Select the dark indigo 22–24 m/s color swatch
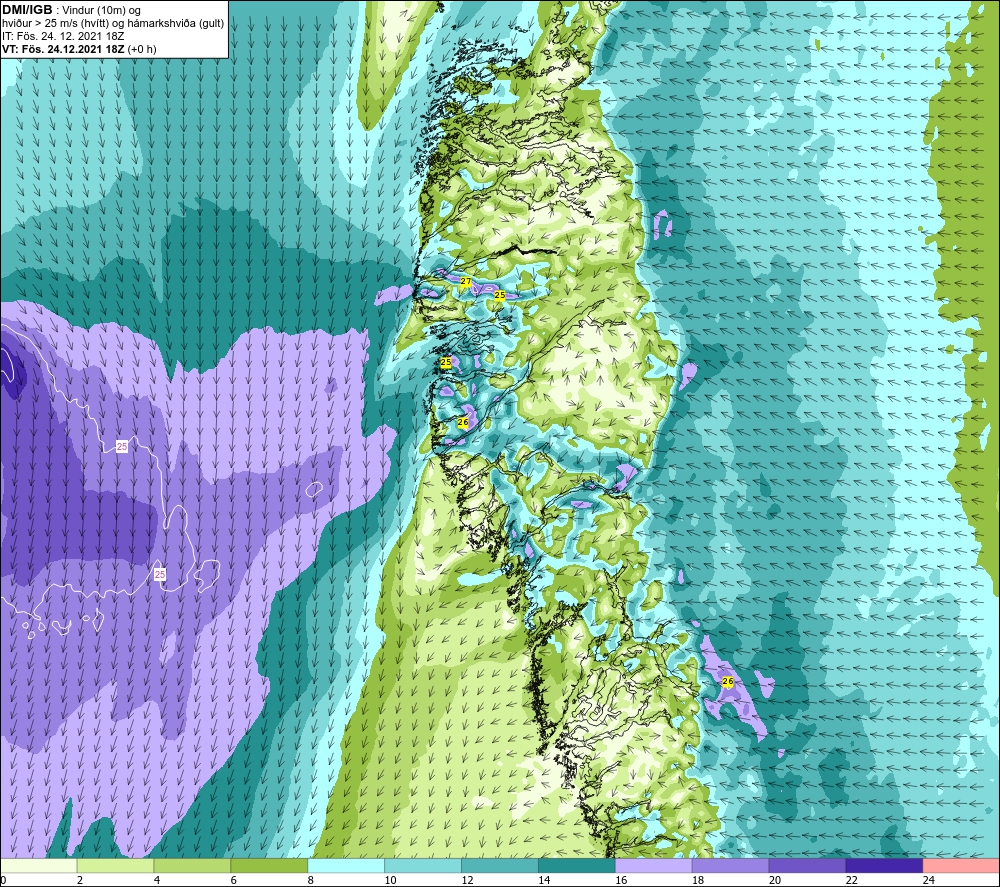Viewport: 1000px width, 887px height. 884,865
